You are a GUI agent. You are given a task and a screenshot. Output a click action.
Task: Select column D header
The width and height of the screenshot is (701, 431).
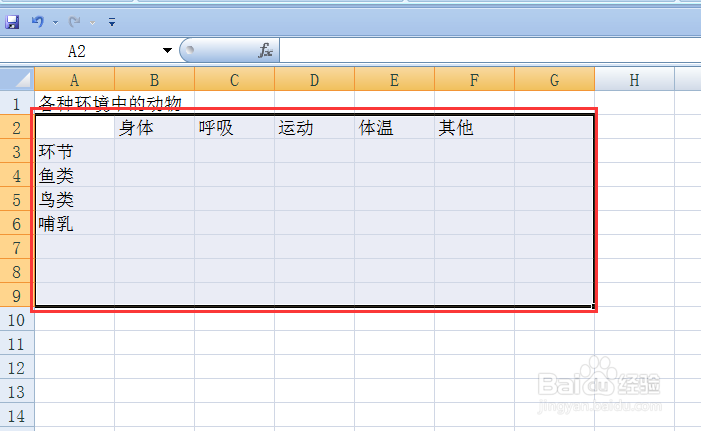coord(314,80)
